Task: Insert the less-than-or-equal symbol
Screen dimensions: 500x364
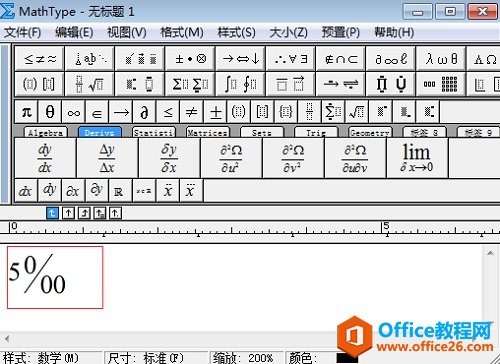Action: [168, 112]
